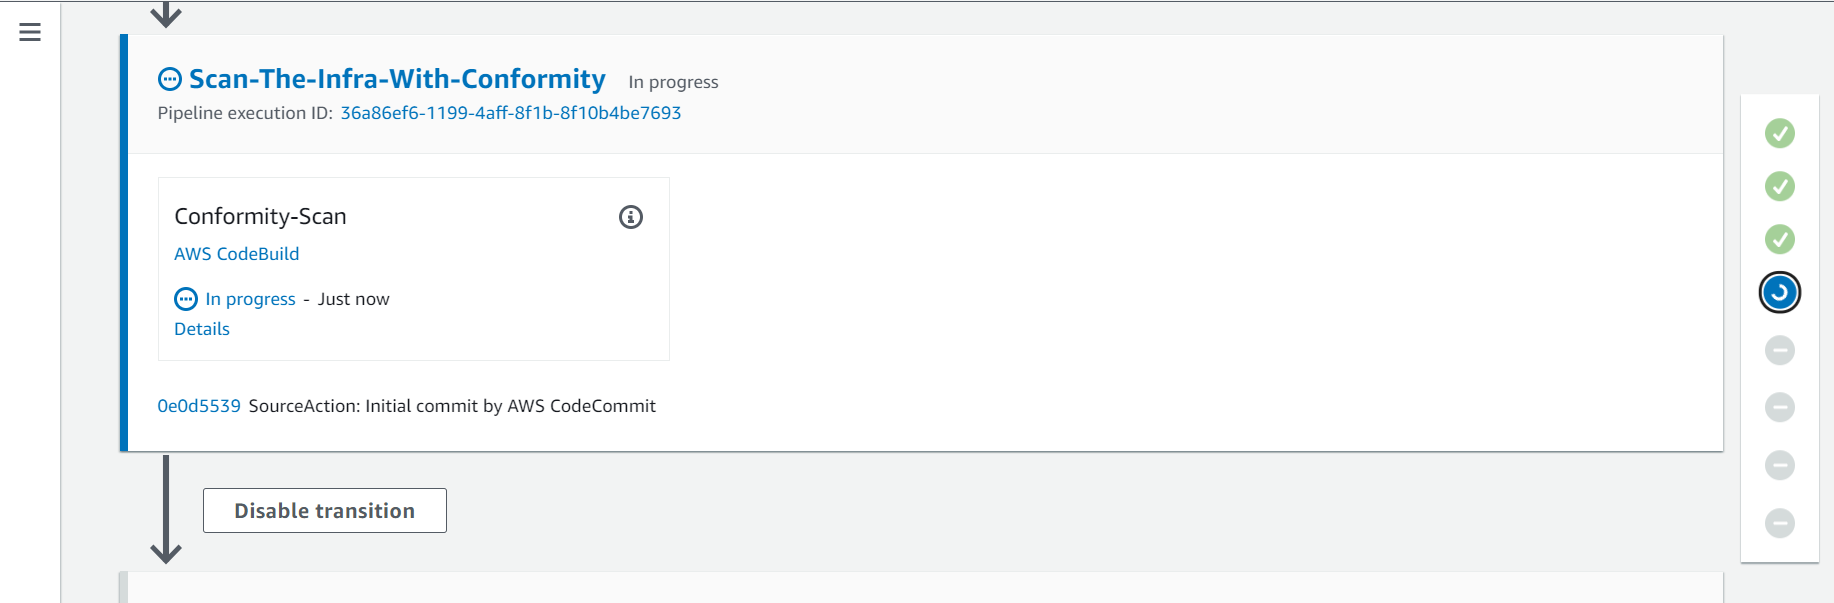Click the in-progress icon in Conformity-Scan card
Viewport: 1834px width, 603px height.
(x=186, y=299)
